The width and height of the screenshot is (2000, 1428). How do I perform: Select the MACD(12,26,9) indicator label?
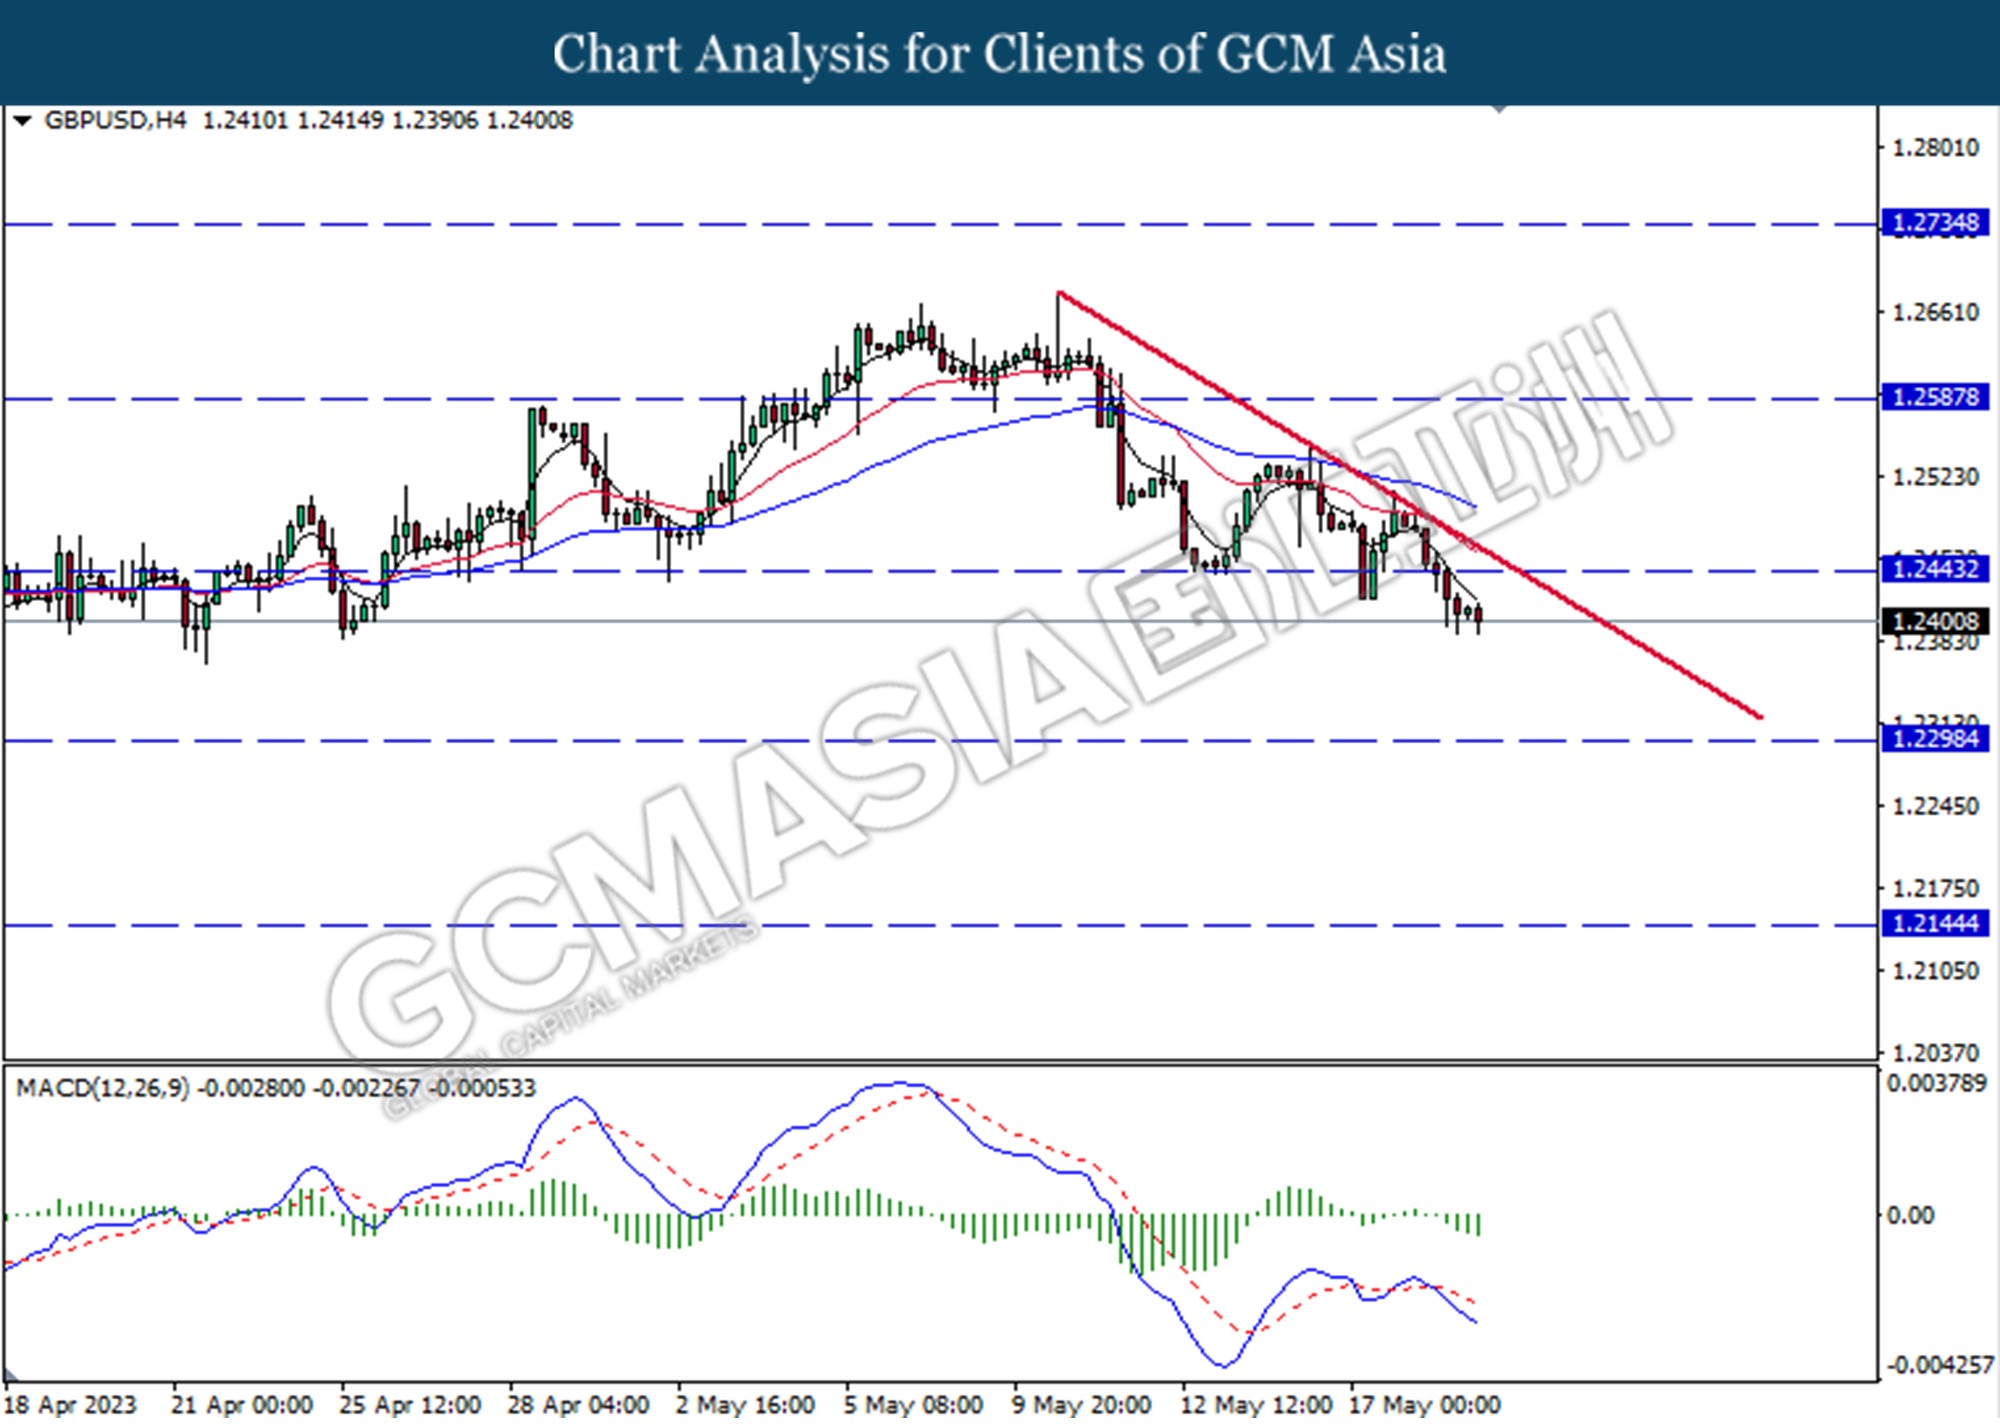(x=103, y=1088)
